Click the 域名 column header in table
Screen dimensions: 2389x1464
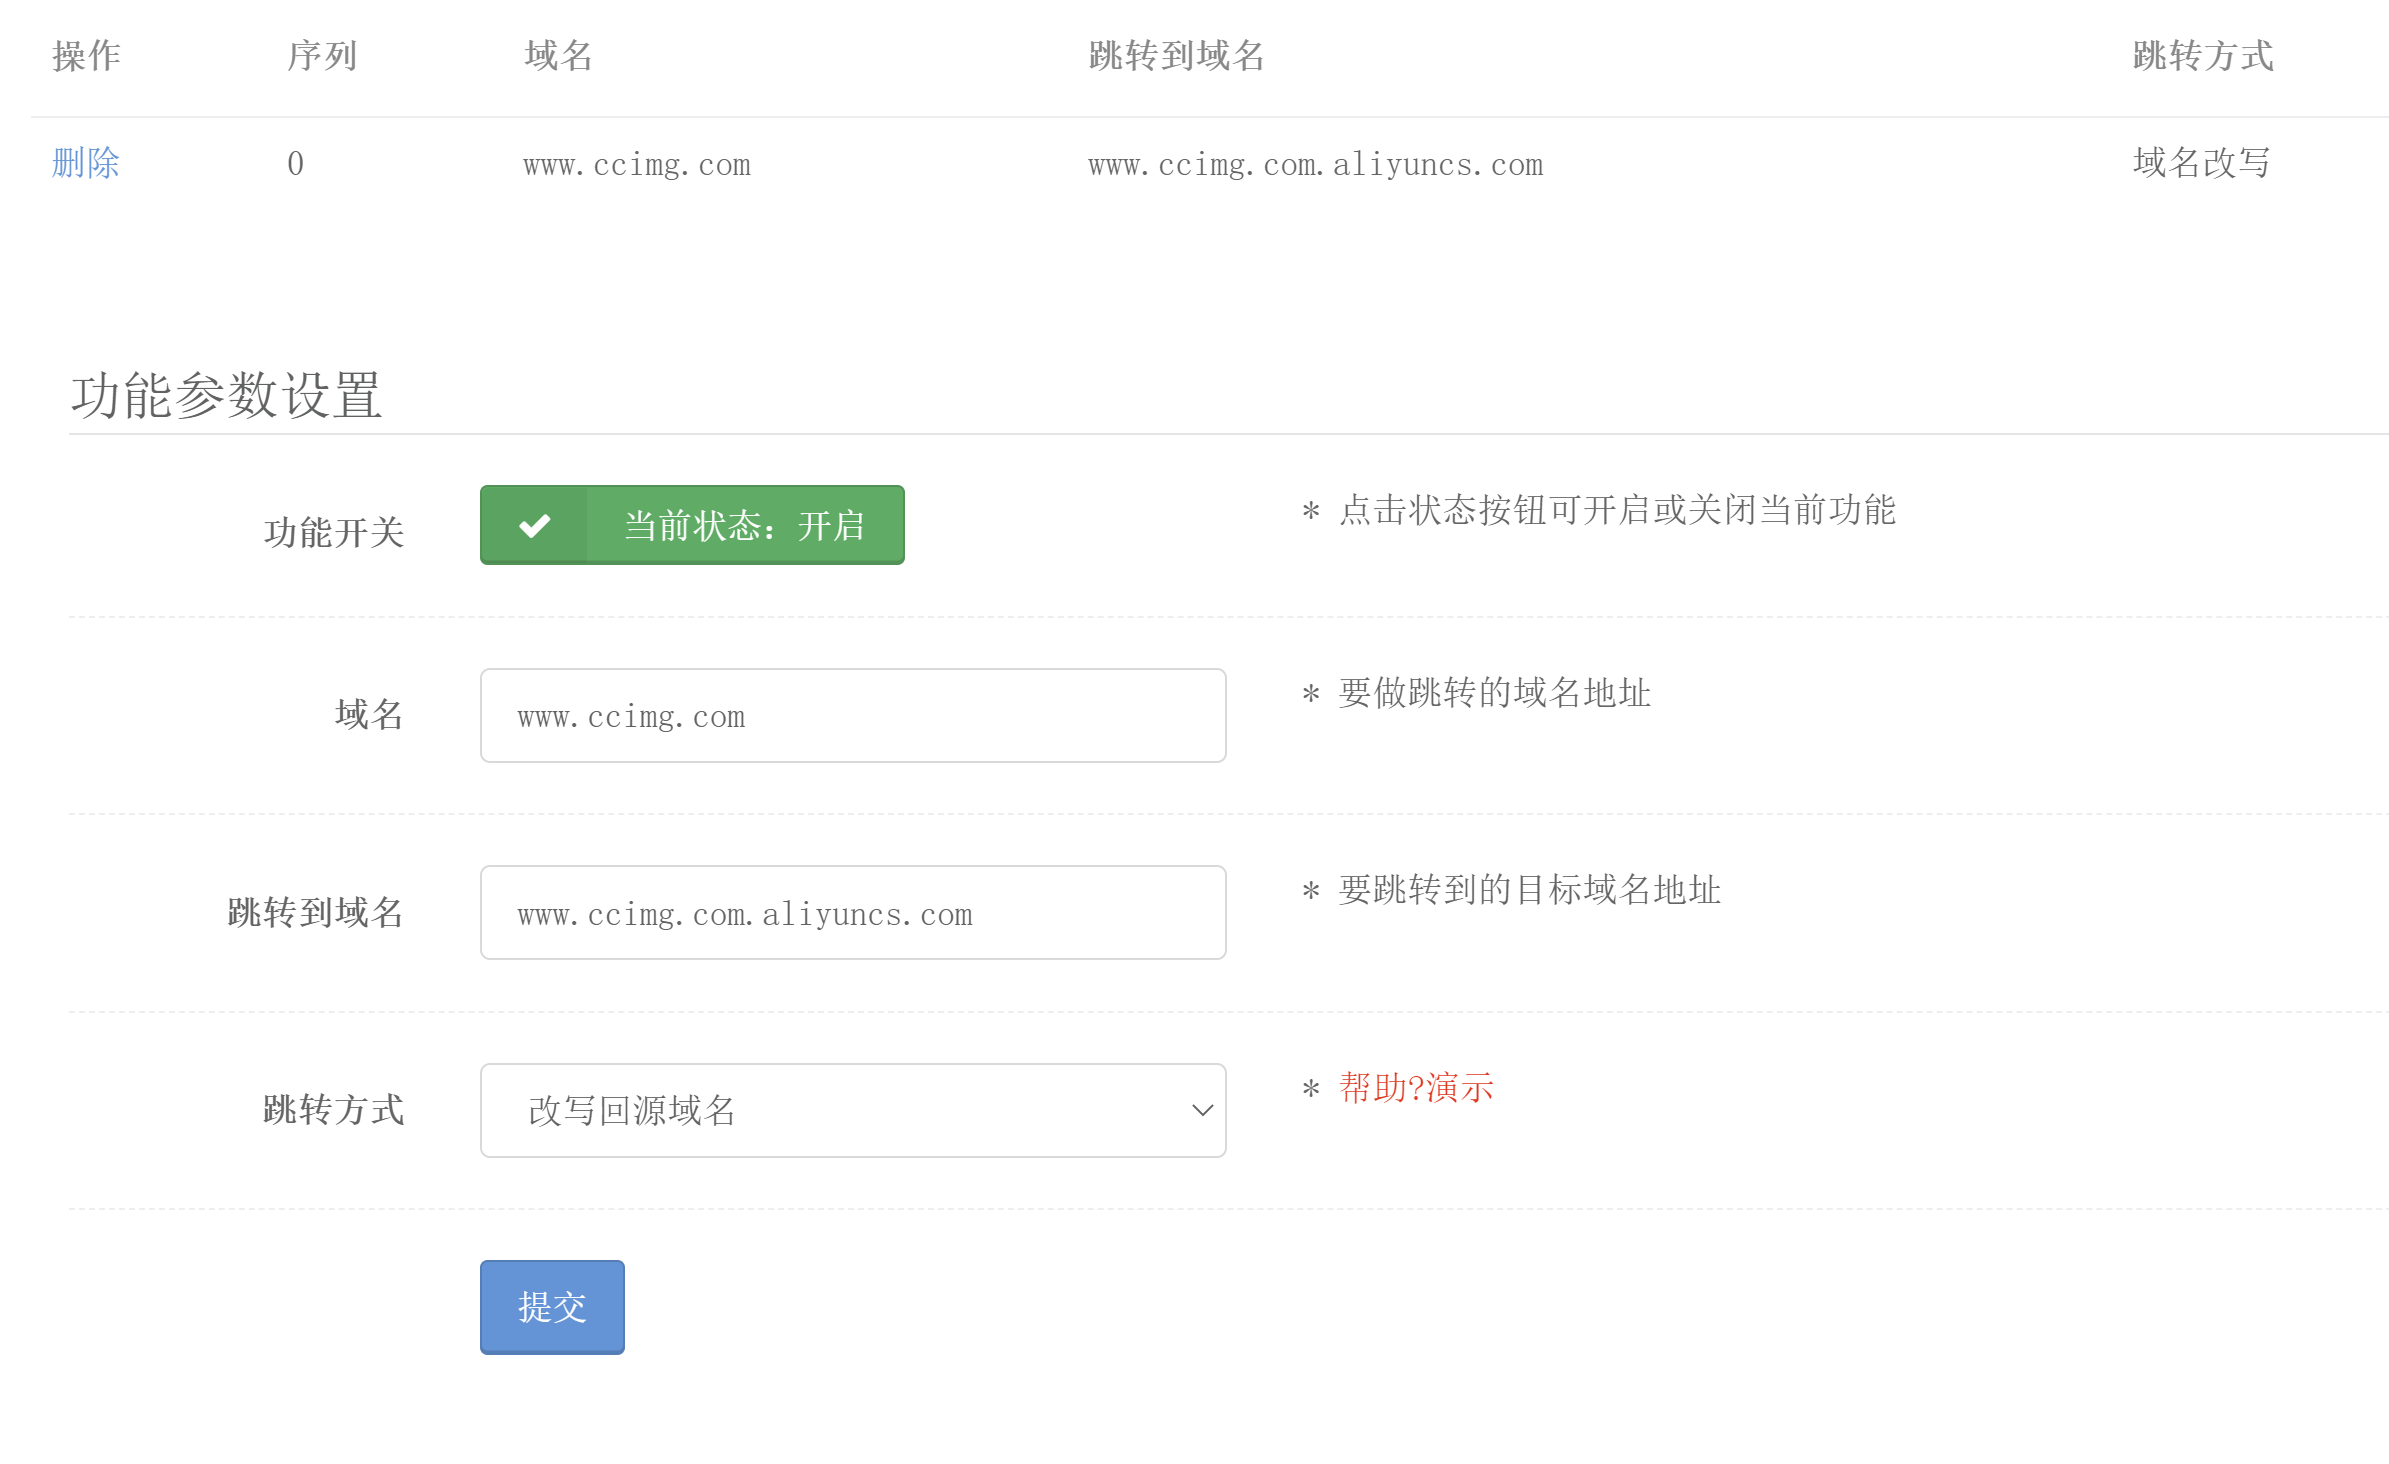tap(558, 56)
